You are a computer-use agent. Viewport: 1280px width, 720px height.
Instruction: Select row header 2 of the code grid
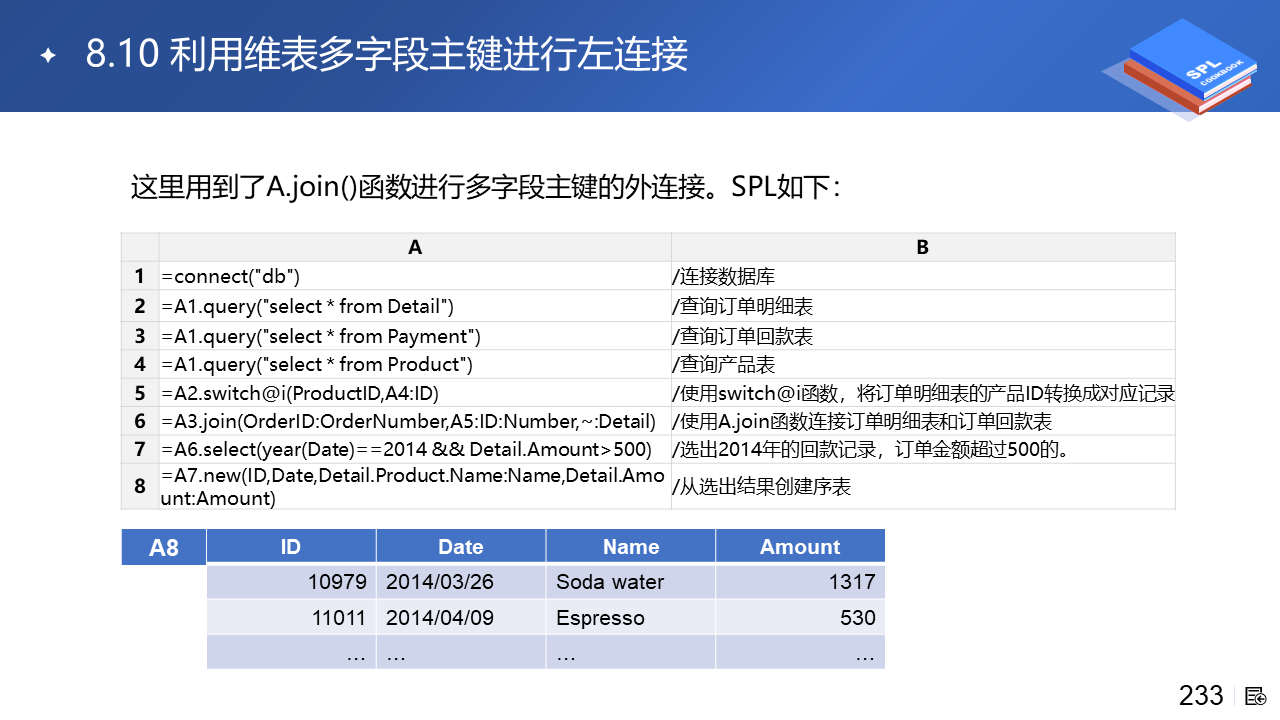point(140,305)
